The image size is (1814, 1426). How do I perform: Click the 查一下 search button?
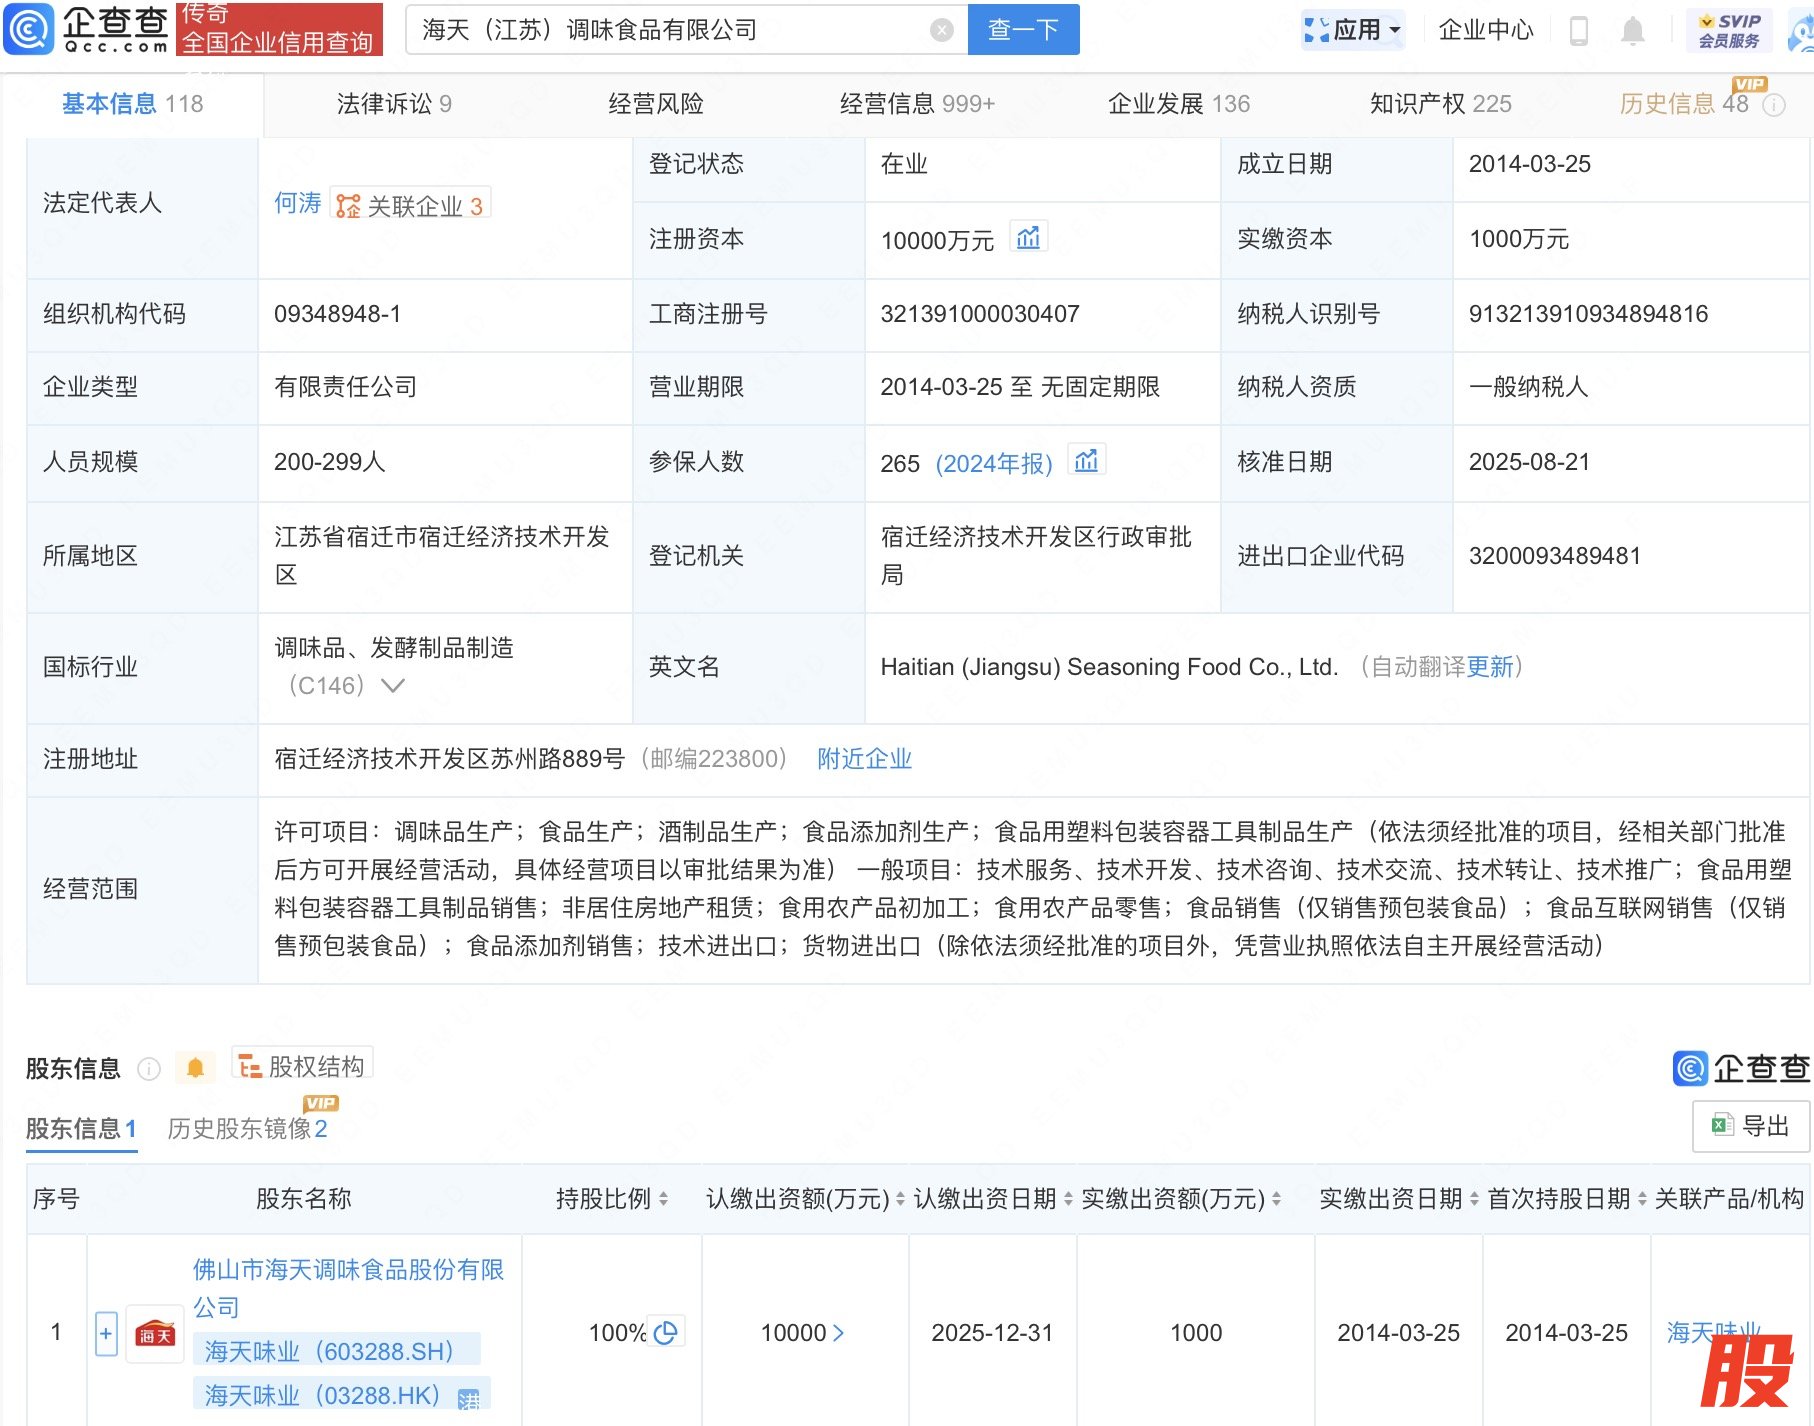click(x=1023, y=30)
